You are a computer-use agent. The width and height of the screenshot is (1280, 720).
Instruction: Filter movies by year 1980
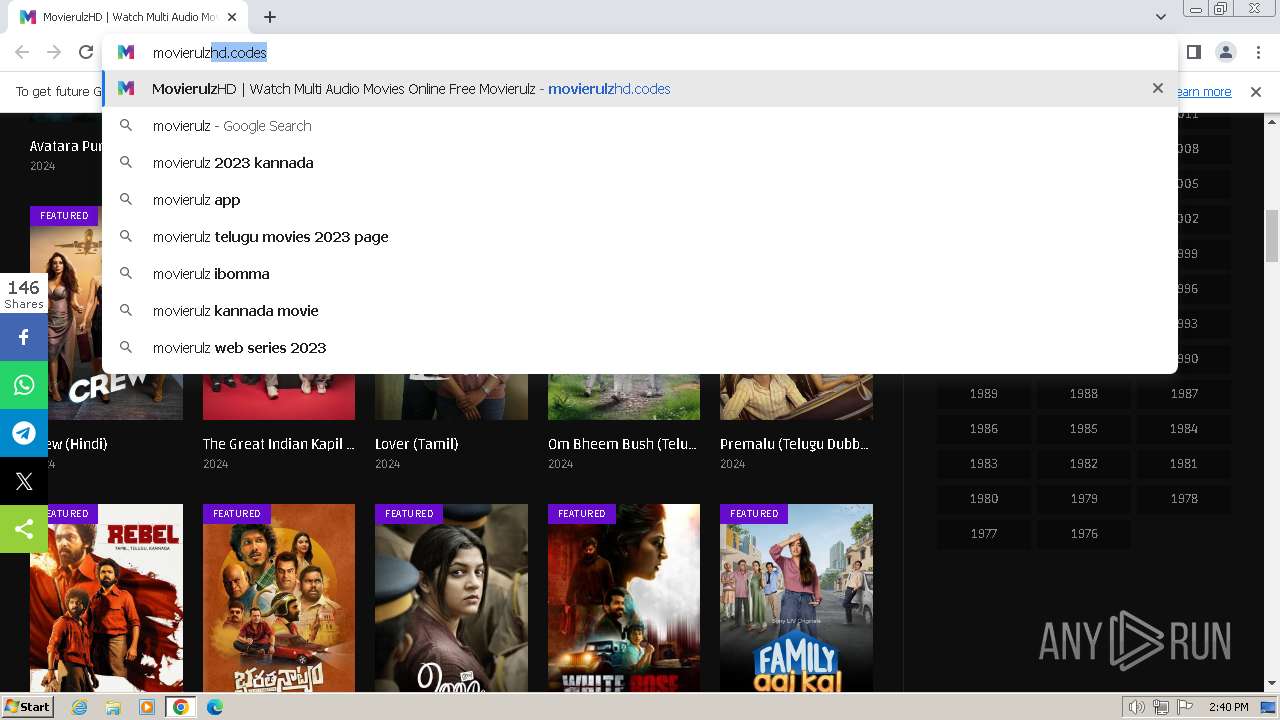point(984,499)
